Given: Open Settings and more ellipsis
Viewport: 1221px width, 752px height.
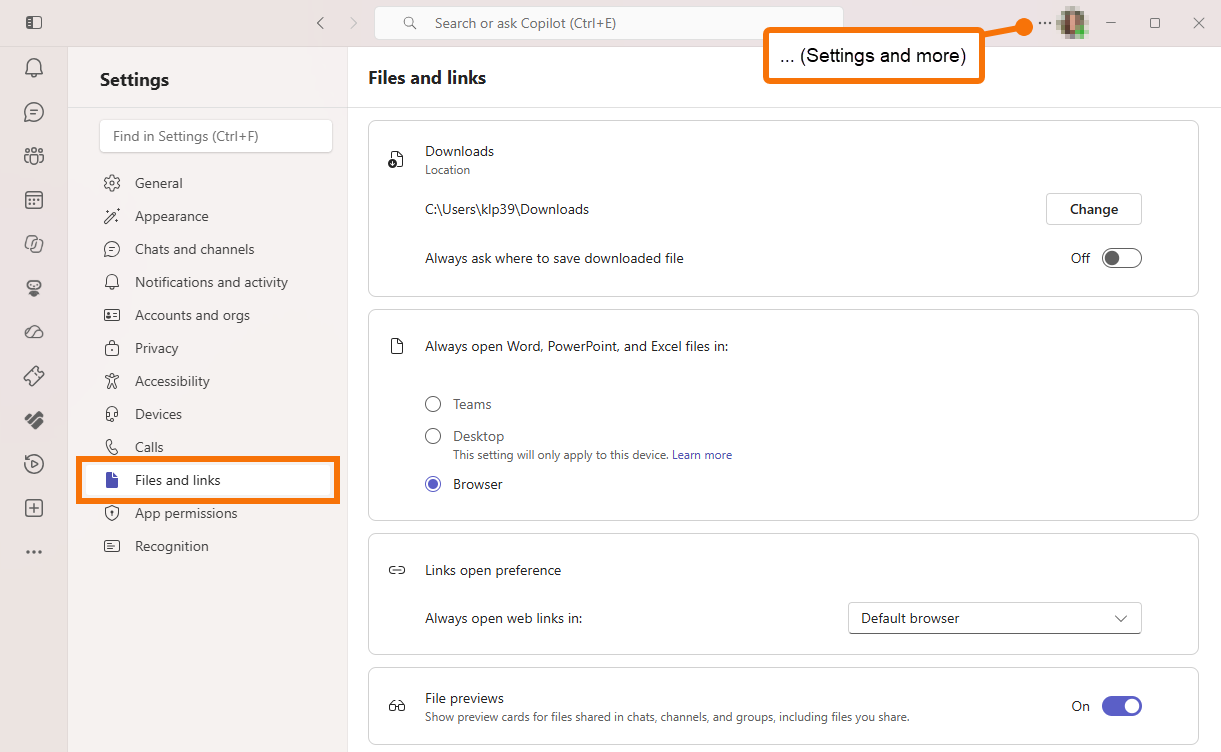Looking at the screenshot, I should click(1045, 23).
